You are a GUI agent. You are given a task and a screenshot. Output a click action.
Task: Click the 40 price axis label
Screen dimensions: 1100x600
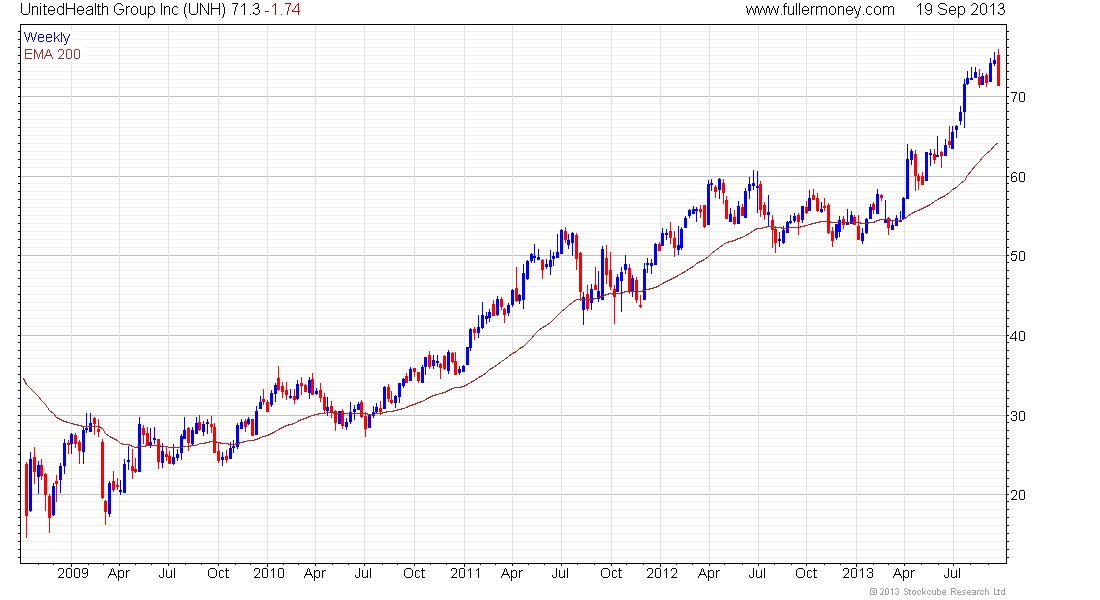point(1017,336)
